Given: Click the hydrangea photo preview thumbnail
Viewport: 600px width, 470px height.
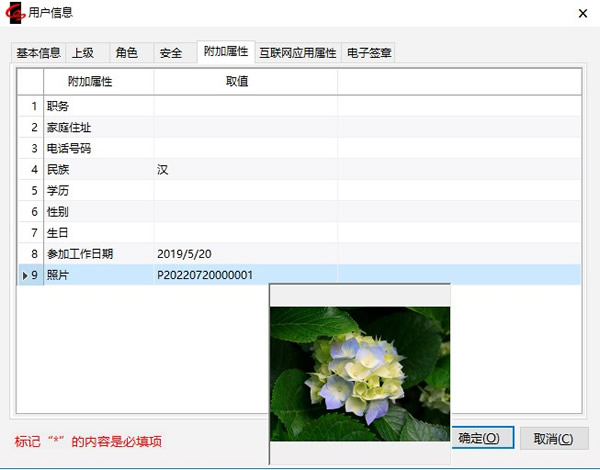Looking at the screenshot, I should [x=360, y=373].
